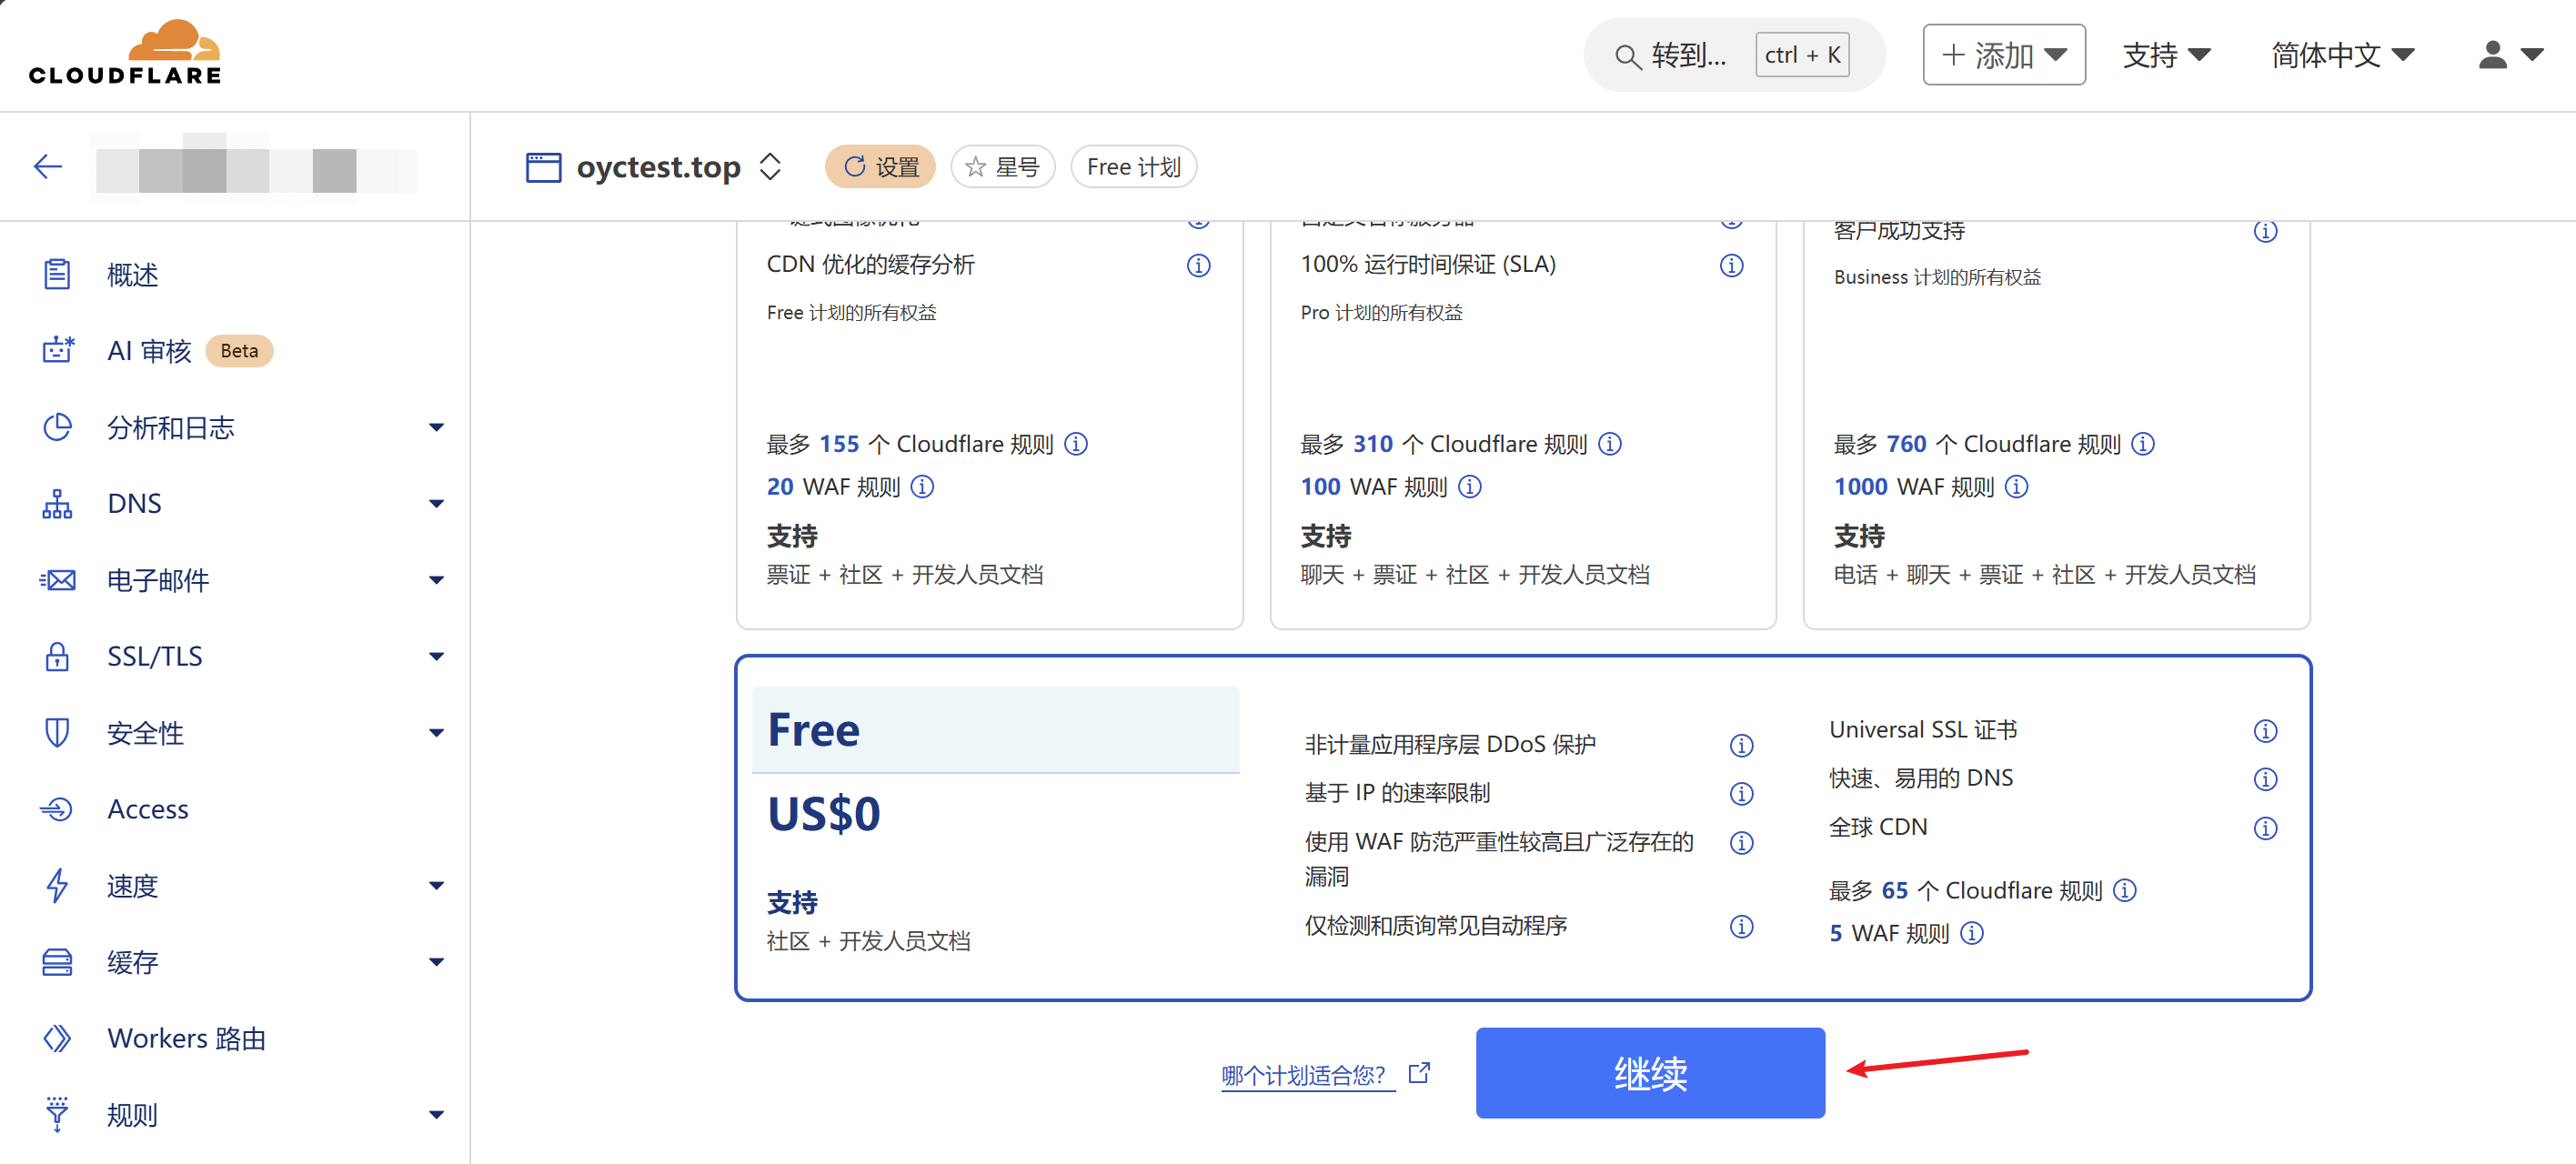Click the Cloudflare logo
Viewport: 2576px width, 1164px height.
tap(124, 53)
